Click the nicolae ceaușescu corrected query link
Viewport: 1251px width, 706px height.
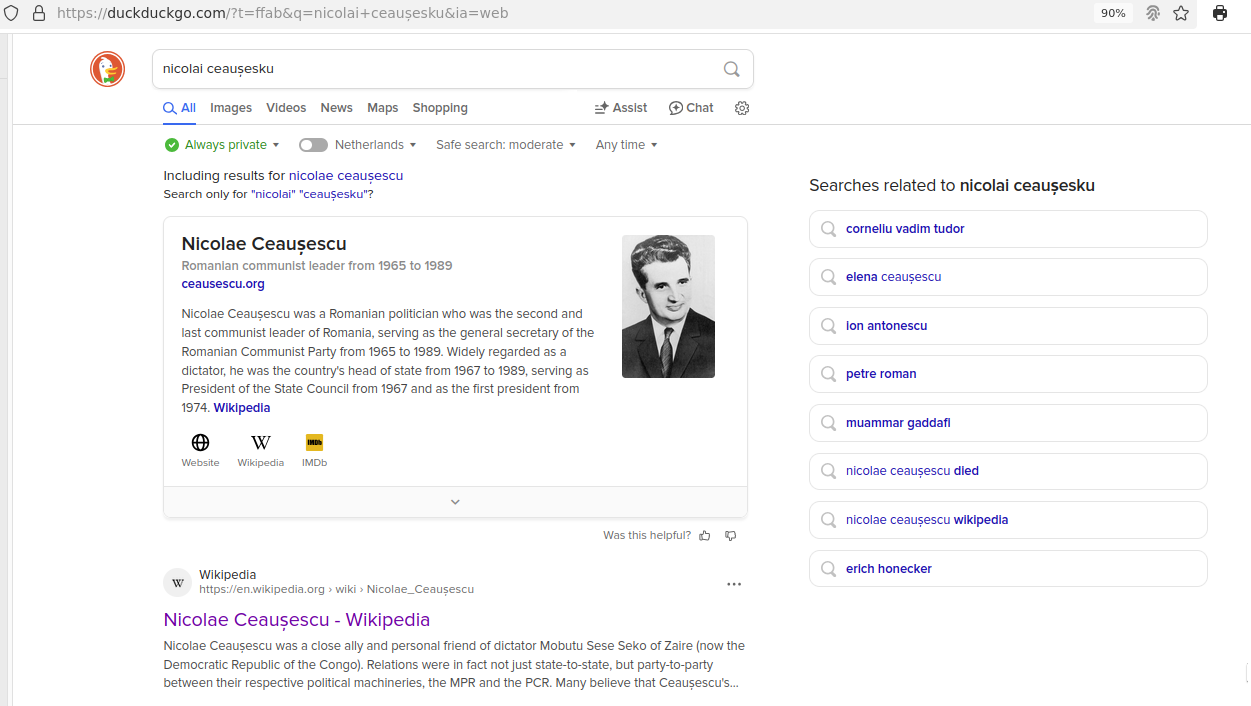pos(346,175)
